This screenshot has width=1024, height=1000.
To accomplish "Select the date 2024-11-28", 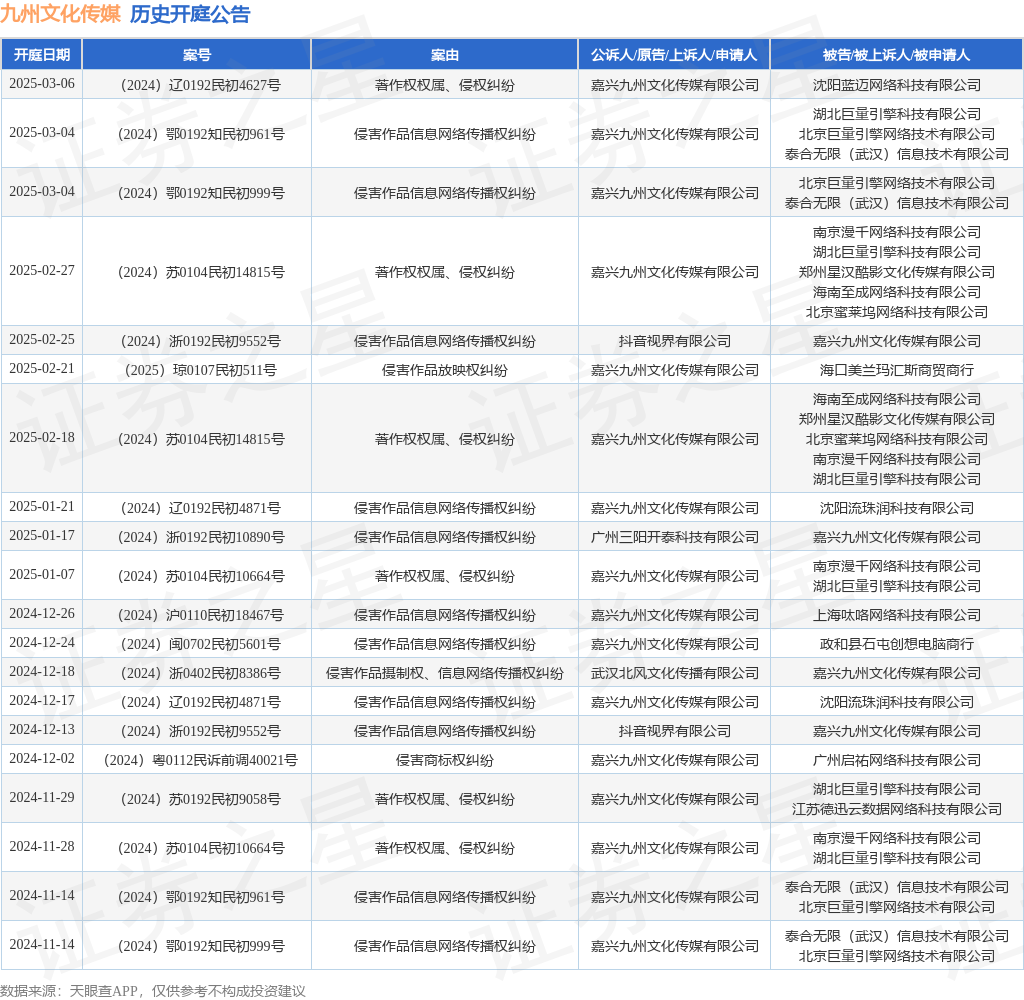I will 42,847.
